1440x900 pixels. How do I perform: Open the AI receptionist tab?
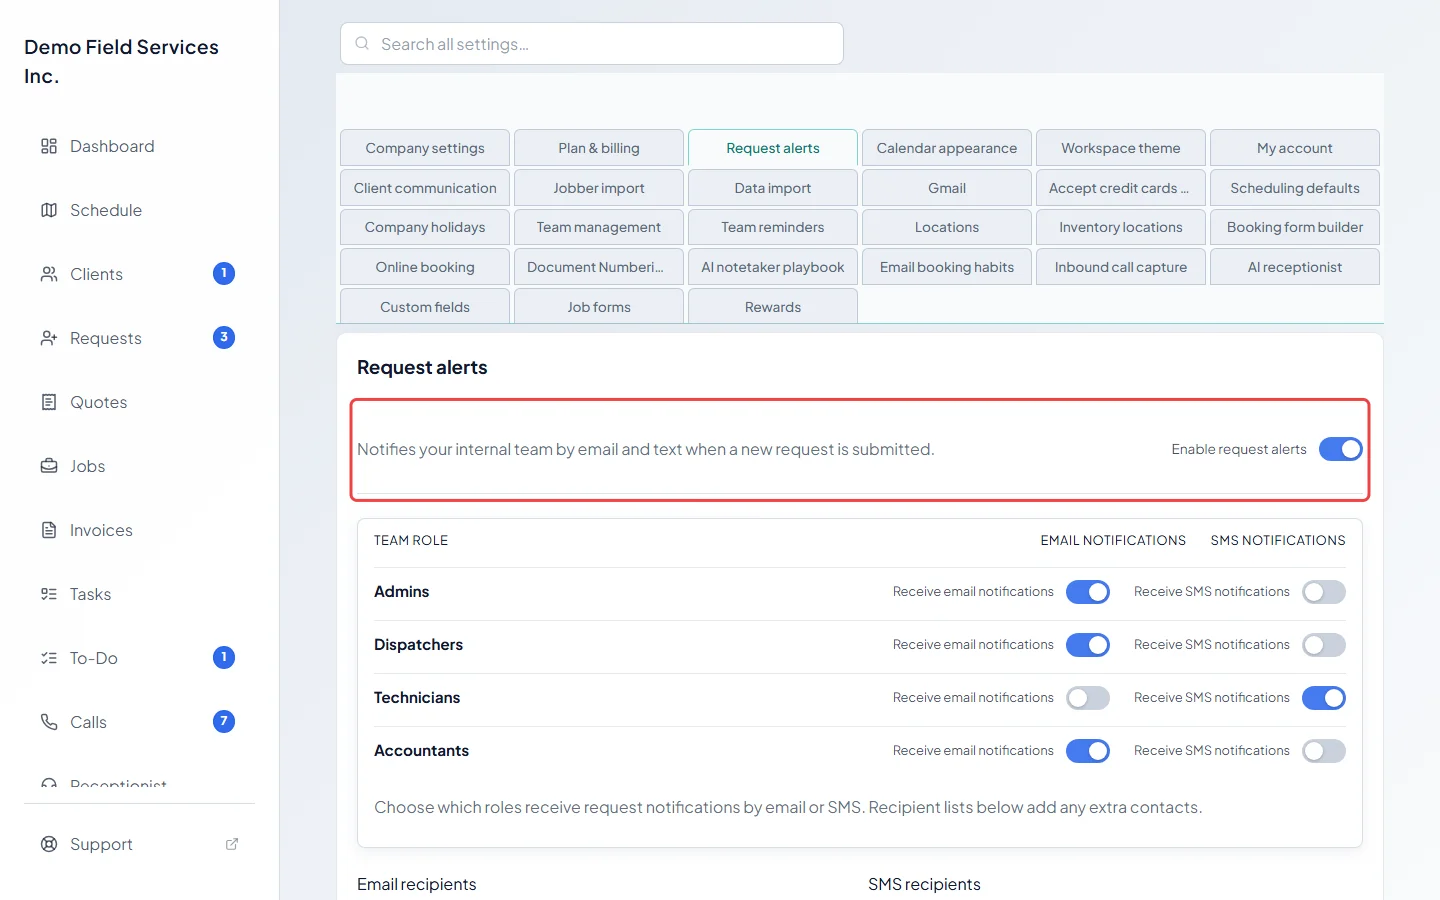click(1295, 267)
